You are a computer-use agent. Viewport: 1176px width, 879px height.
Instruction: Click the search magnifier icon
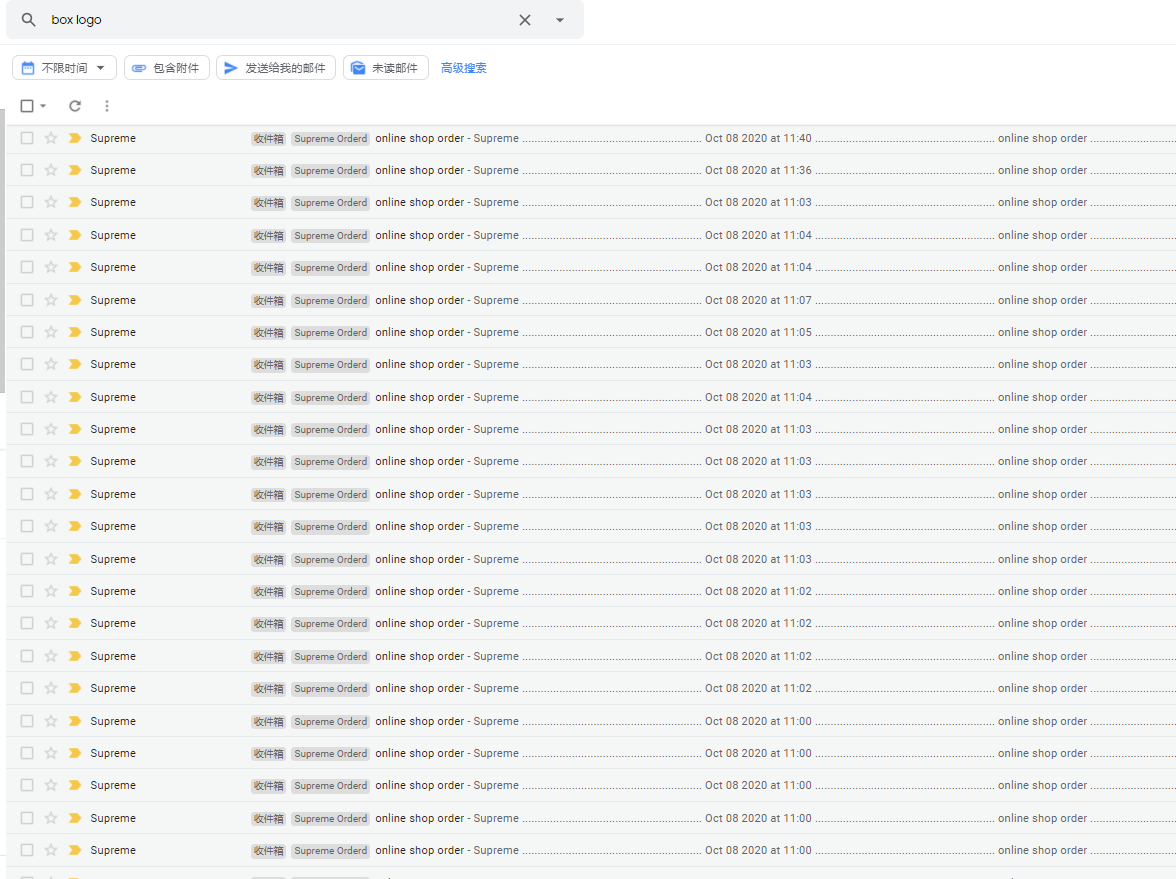28,20
